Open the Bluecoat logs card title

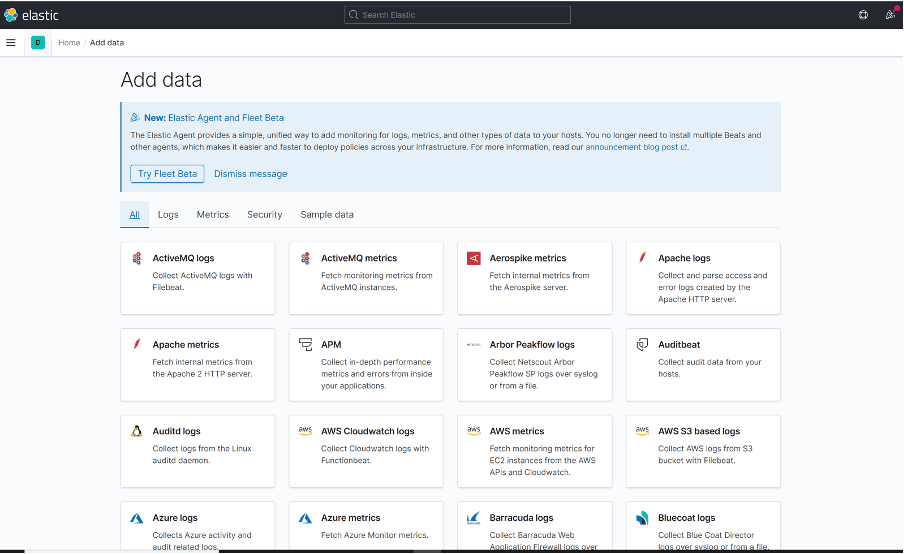point(687,518)
